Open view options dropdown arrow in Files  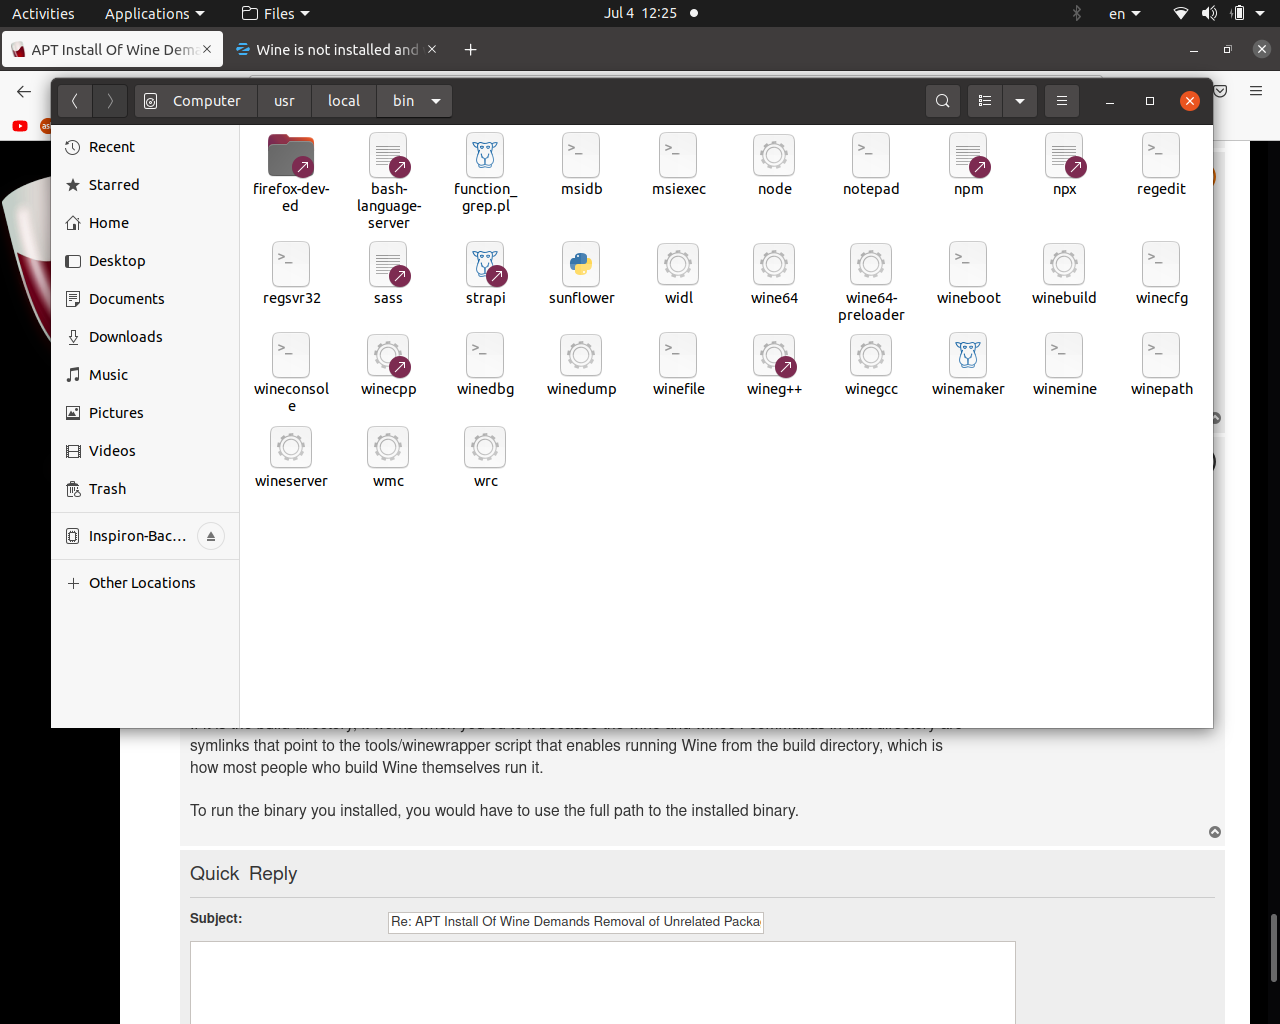pos(1019,101)
